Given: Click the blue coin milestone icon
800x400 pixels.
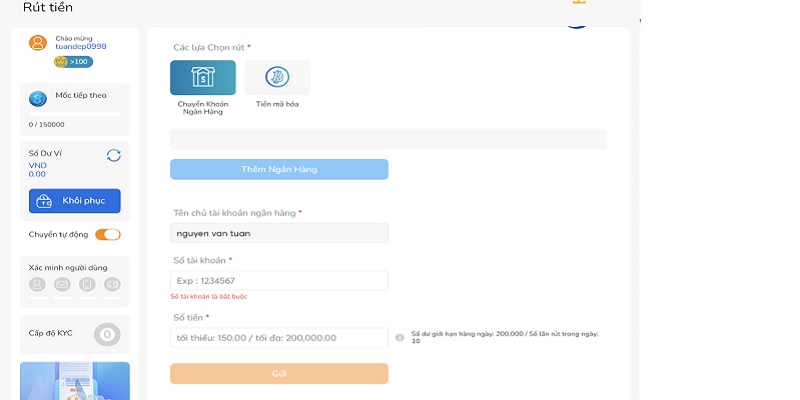Looking at the screenshot, I should (x=38, y=98).
